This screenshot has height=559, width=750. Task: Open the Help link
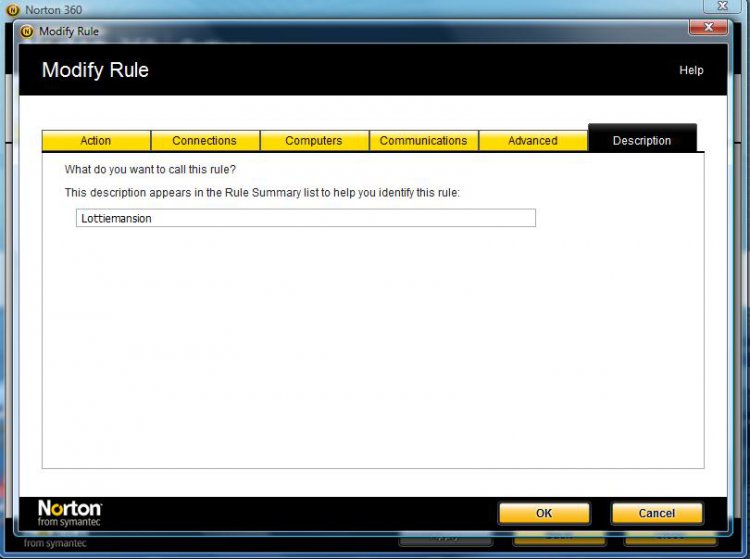click(x=691, y=70)
